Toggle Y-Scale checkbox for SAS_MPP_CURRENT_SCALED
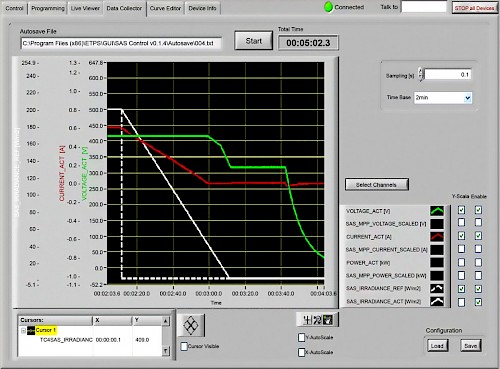The image size is (500, 369). click(461, 249)
